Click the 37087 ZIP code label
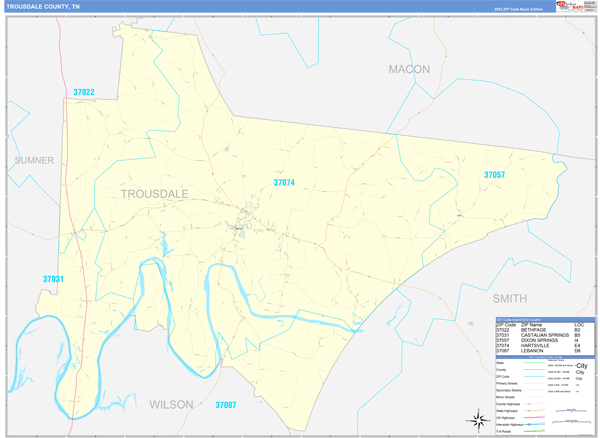 (x=226, y=405)
